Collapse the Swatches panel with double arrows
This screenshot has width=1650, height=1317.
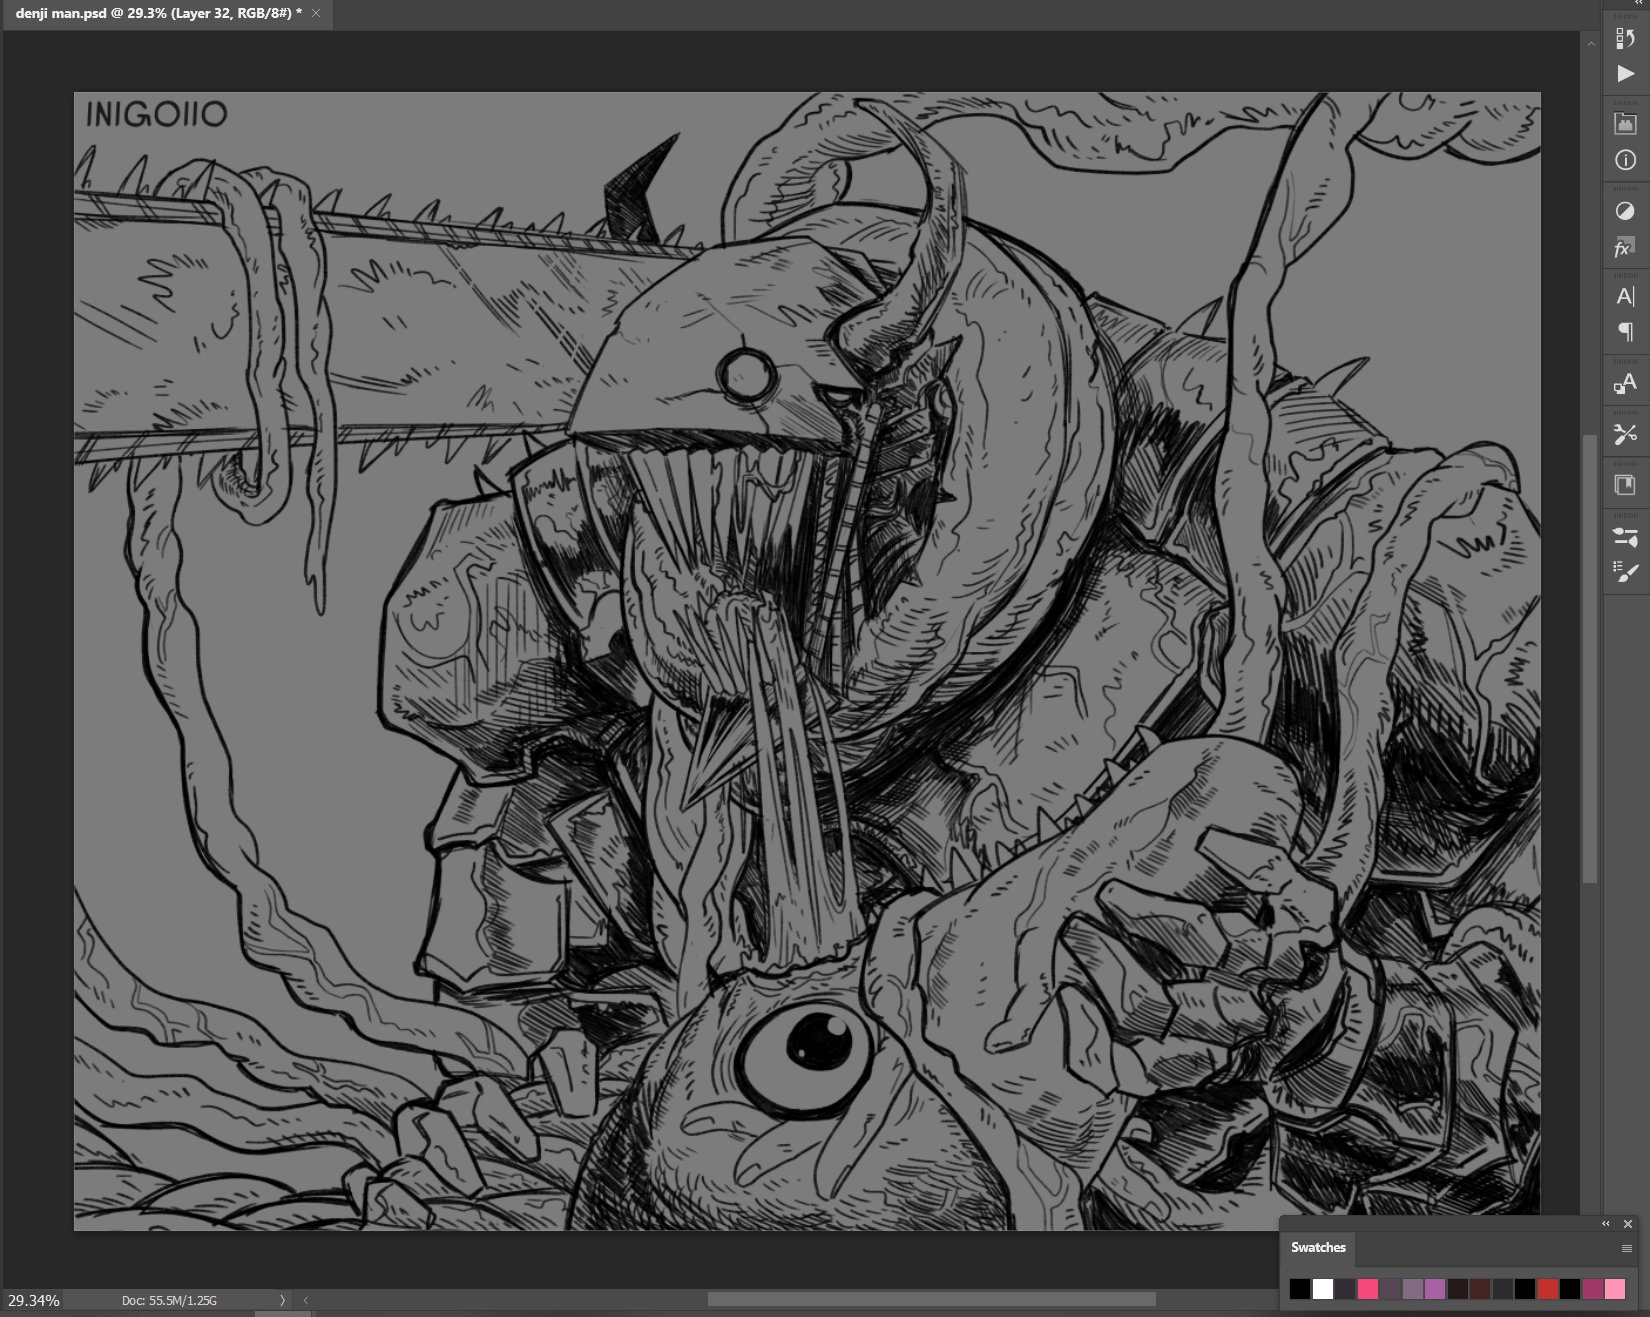coord(1606,1224)
